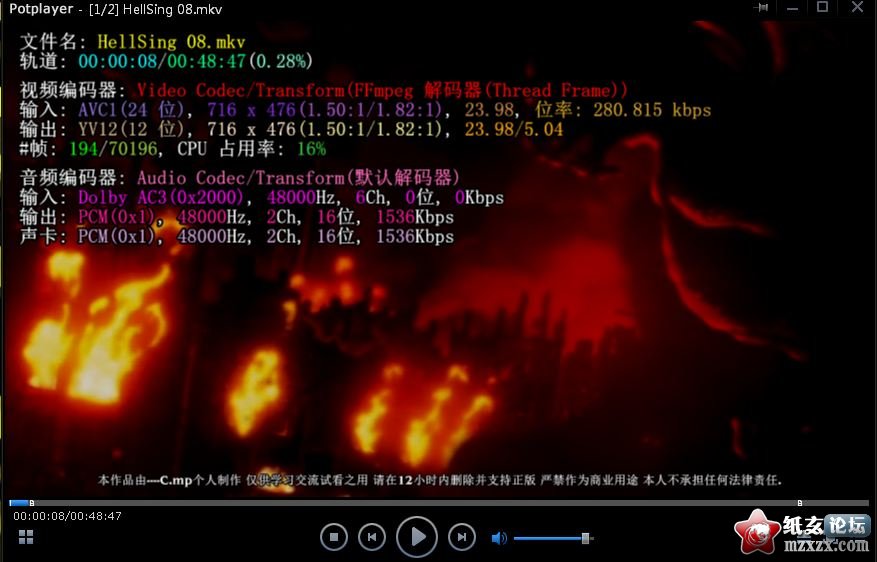877x562 pixels.
Task: Click the 'YV12(12 位)' output format text
Action: click(131, 129)
